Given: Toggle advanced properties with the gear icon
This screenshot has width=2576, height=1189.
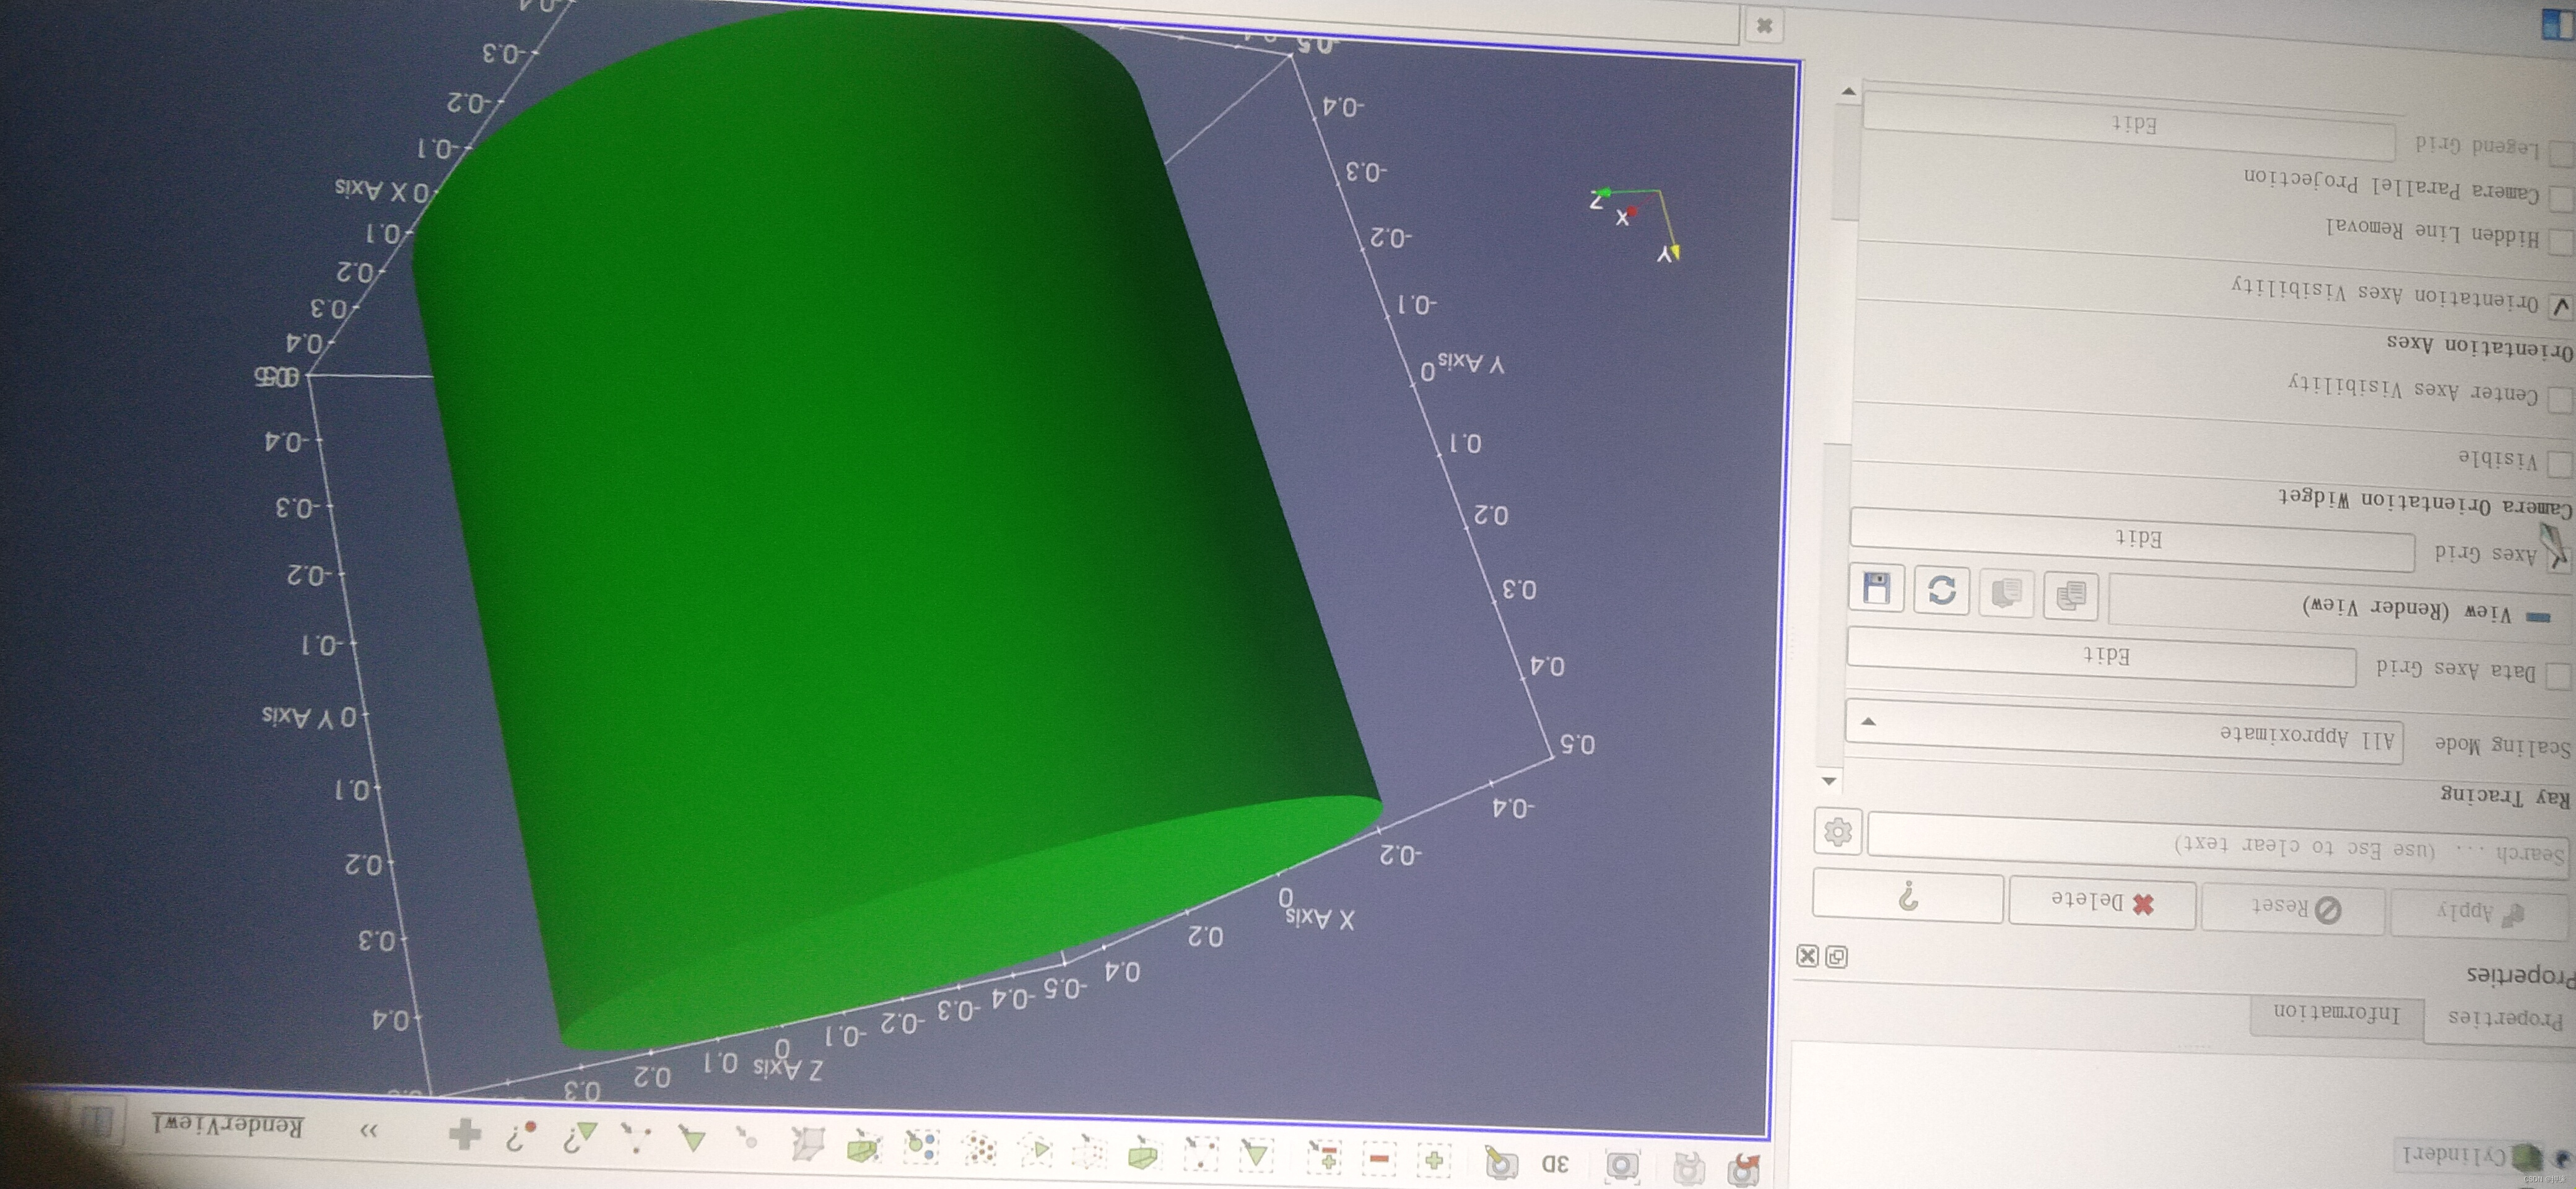Looking at the screenshot, I should (1838, 832).
